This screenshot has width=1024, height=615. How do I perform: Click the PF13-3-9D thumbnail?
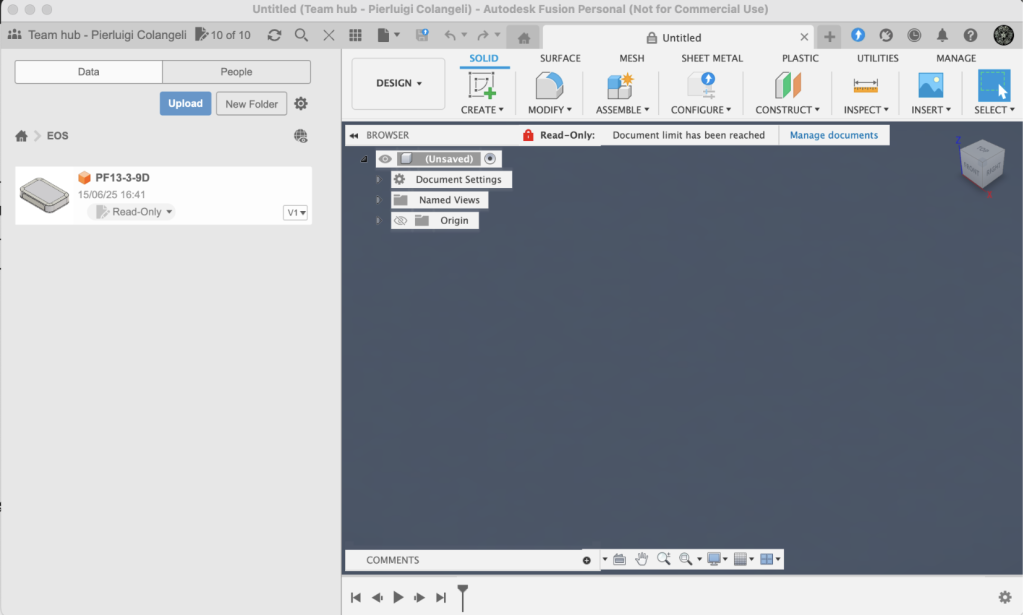click(44, 195)
